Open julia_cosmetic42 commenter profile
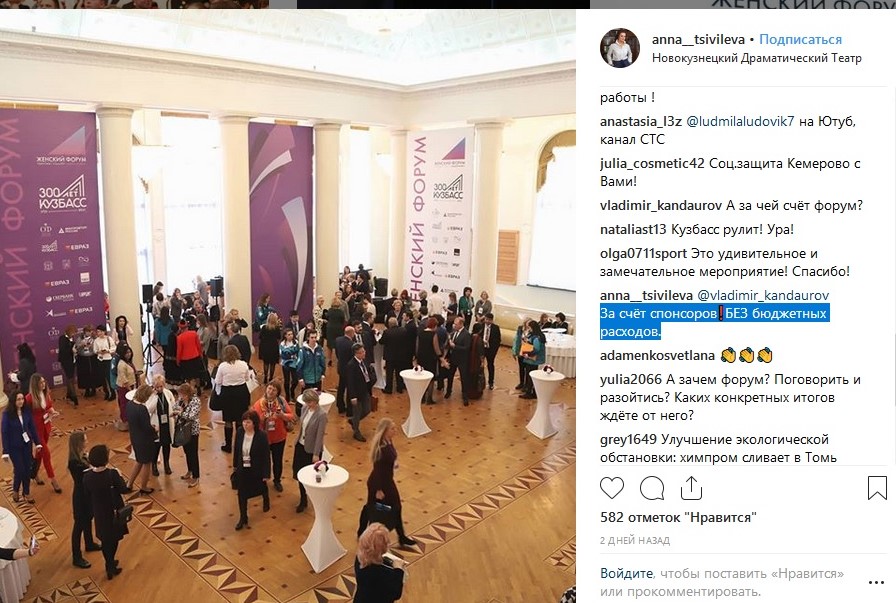Viewport: 896px width, 603px height. (x=652, y=163)
